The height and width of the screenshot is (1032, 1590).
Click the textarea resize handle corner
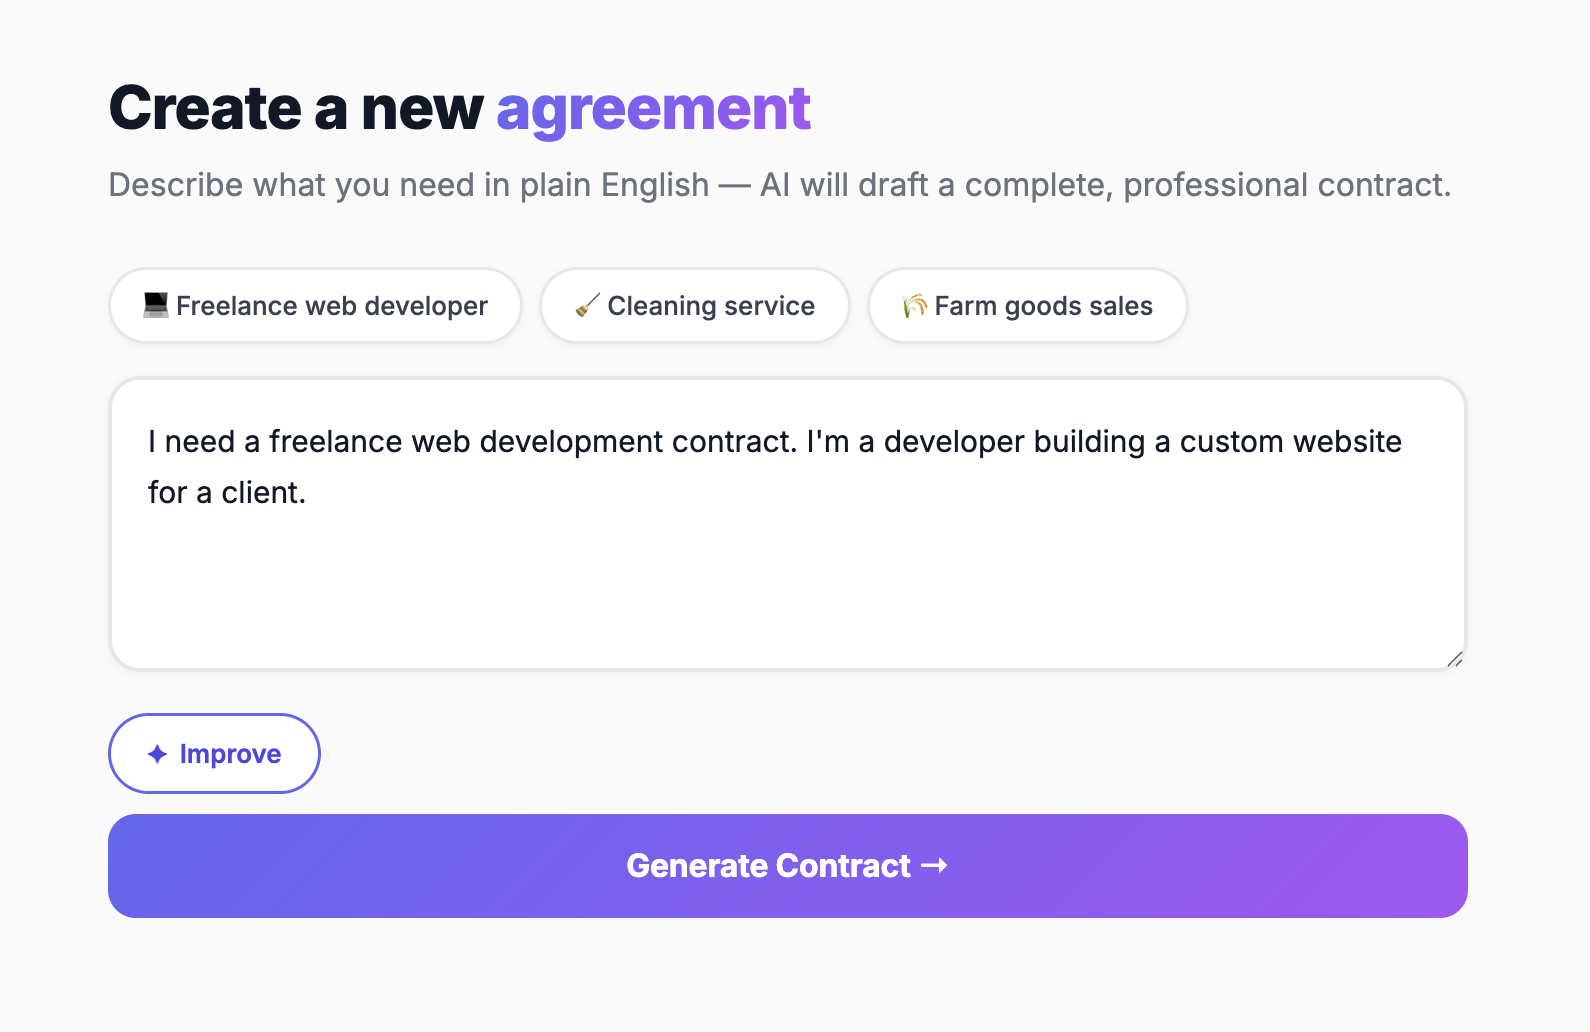[1455, 659]
